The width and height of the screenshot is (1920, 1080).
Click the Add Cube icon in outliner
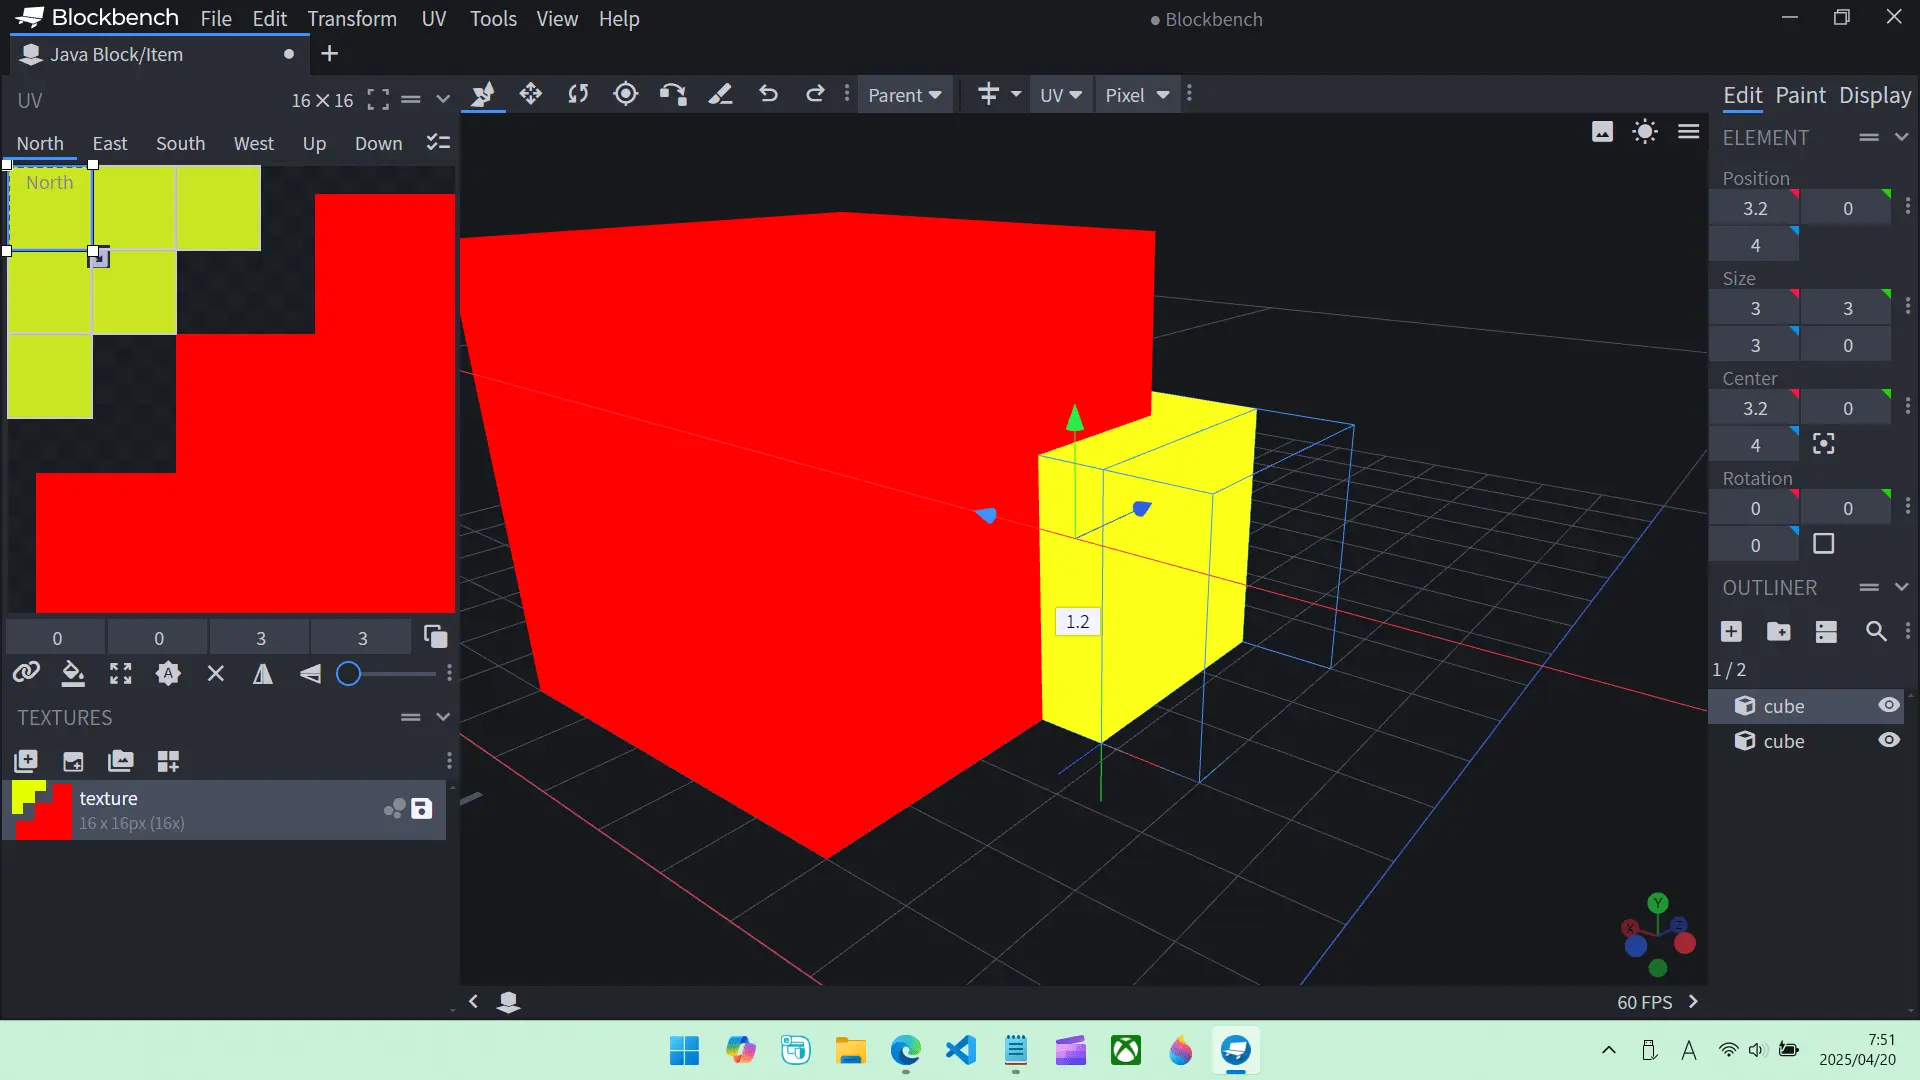1731,632
